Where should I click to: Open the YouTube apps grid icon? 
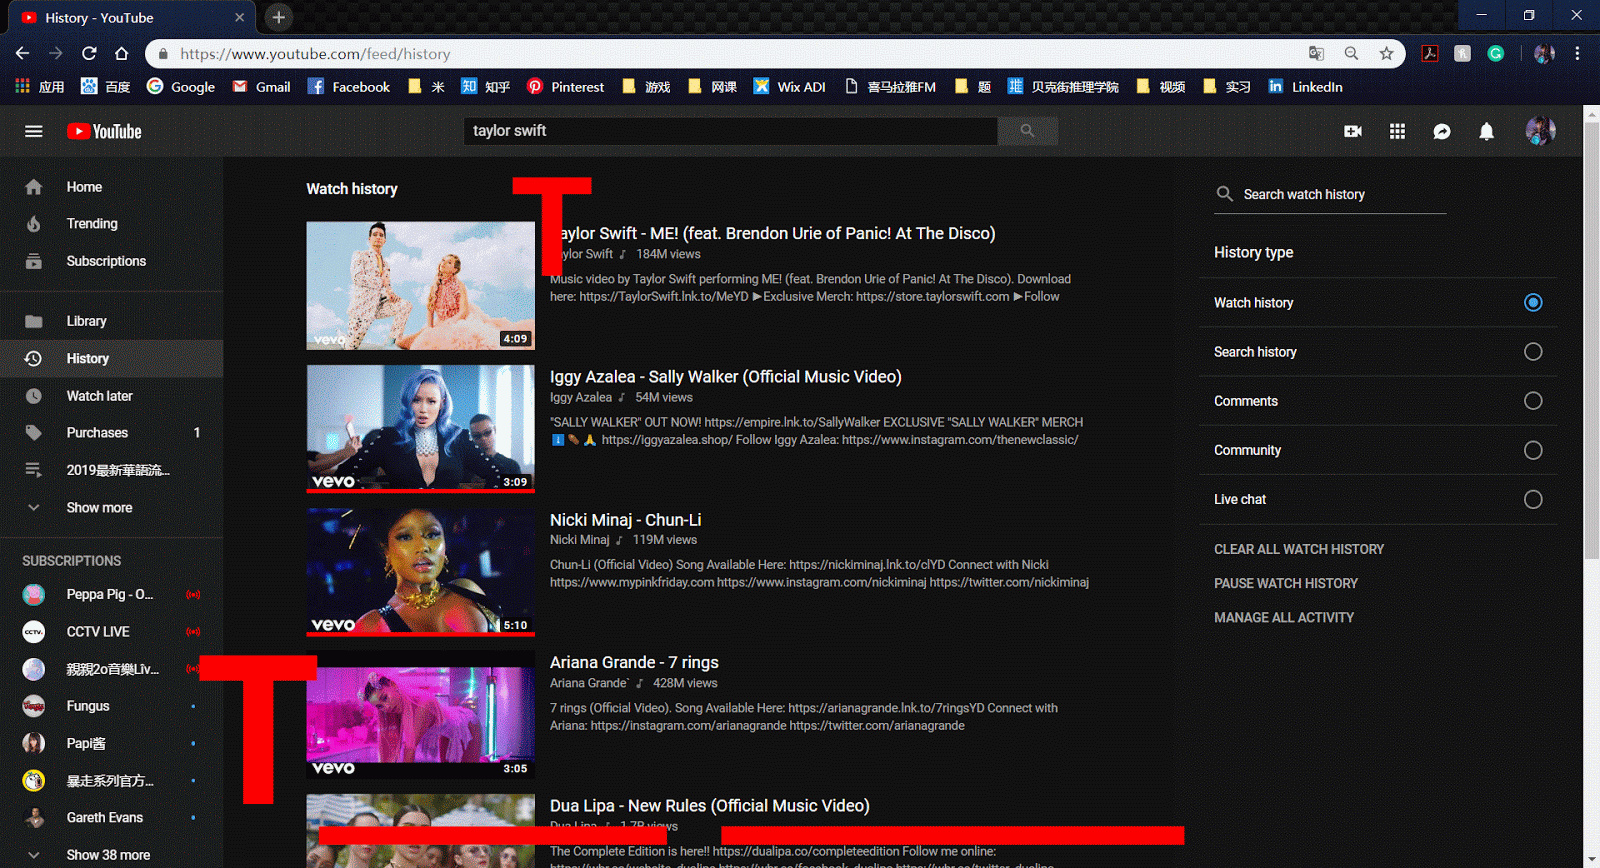(x=1398, y=131)
